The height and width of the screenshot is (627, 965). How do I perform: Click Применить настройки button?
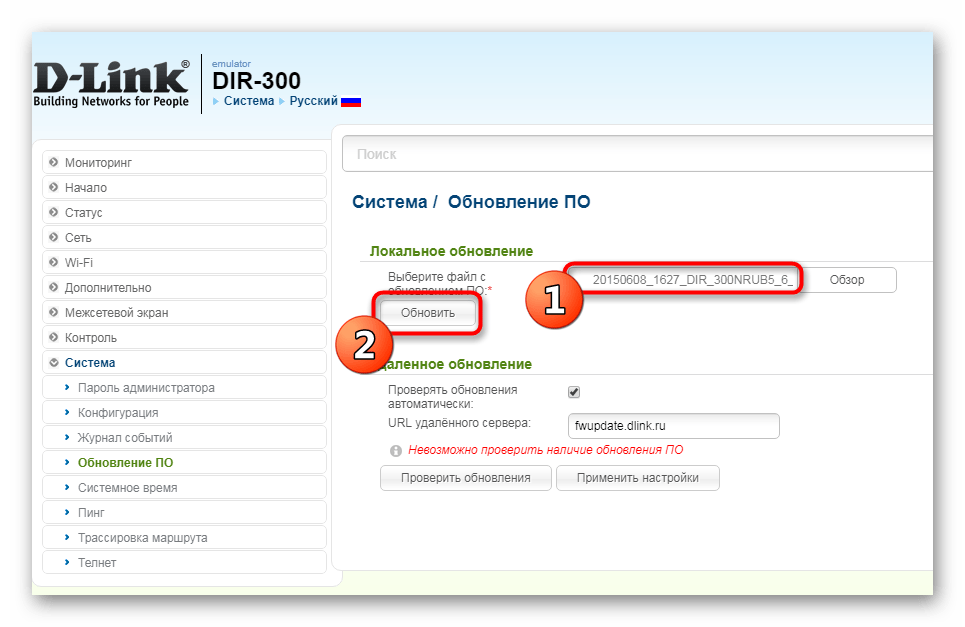tap(638, 478)
